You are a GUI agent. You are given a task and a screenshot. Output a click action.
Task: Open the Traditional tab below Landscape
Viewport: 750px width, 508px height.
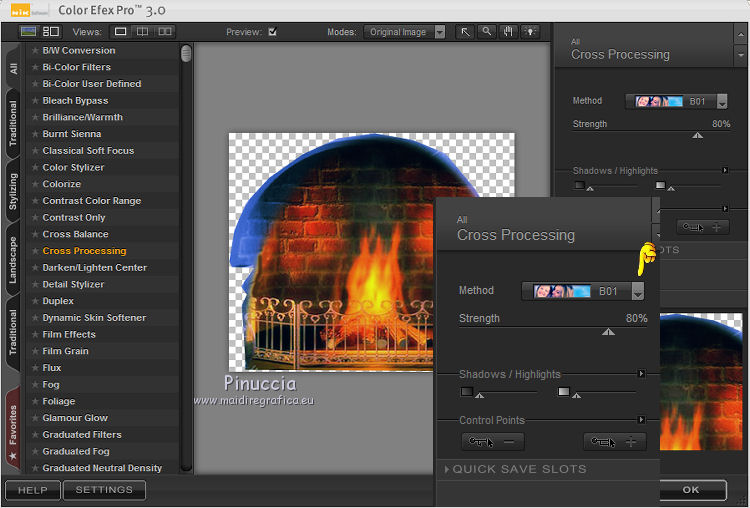click(13, 332)
